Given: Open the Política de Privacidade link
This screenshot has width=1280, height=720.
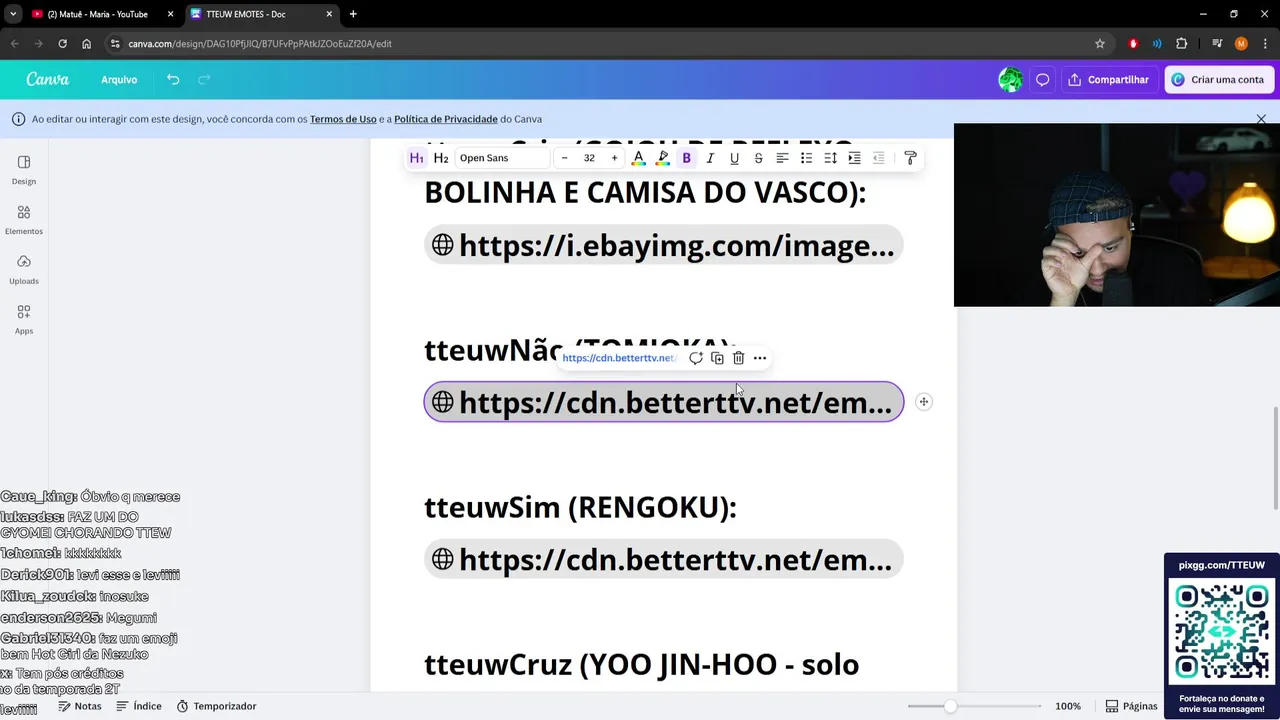Looking at the screenshot, I should 446,119.
